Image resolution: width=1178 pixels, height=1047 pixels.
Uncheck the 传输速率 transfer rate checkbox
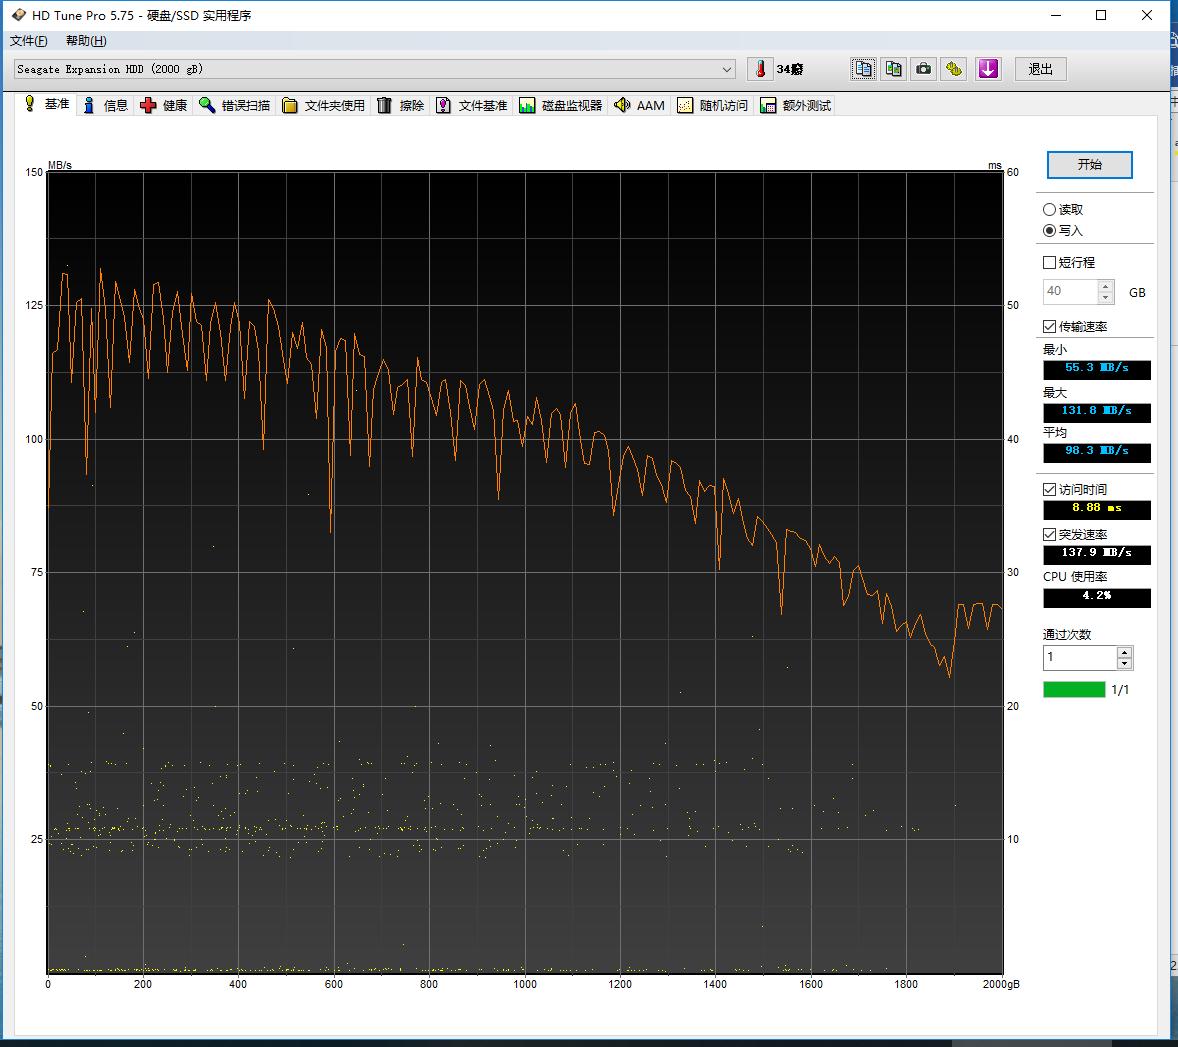point(1049,327)
